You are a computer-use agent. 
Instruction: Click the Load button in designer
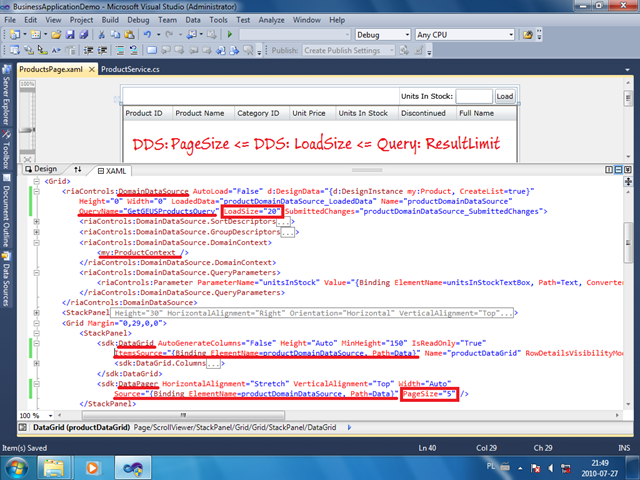click(505, 97)
